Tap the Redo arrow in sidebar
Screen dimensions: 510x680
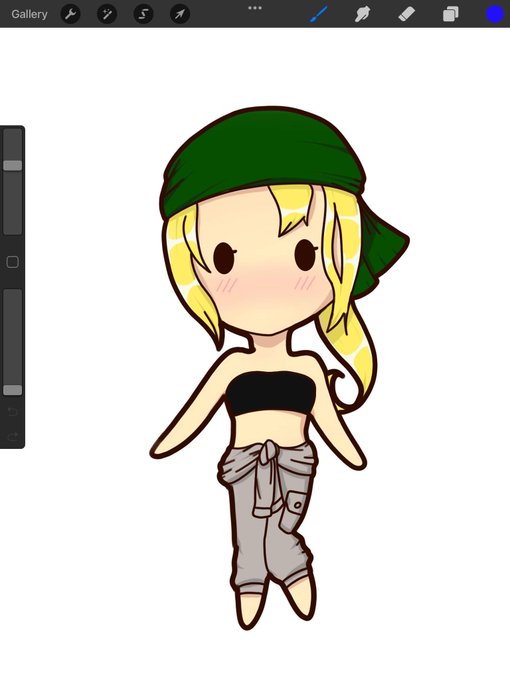[13, 436]
